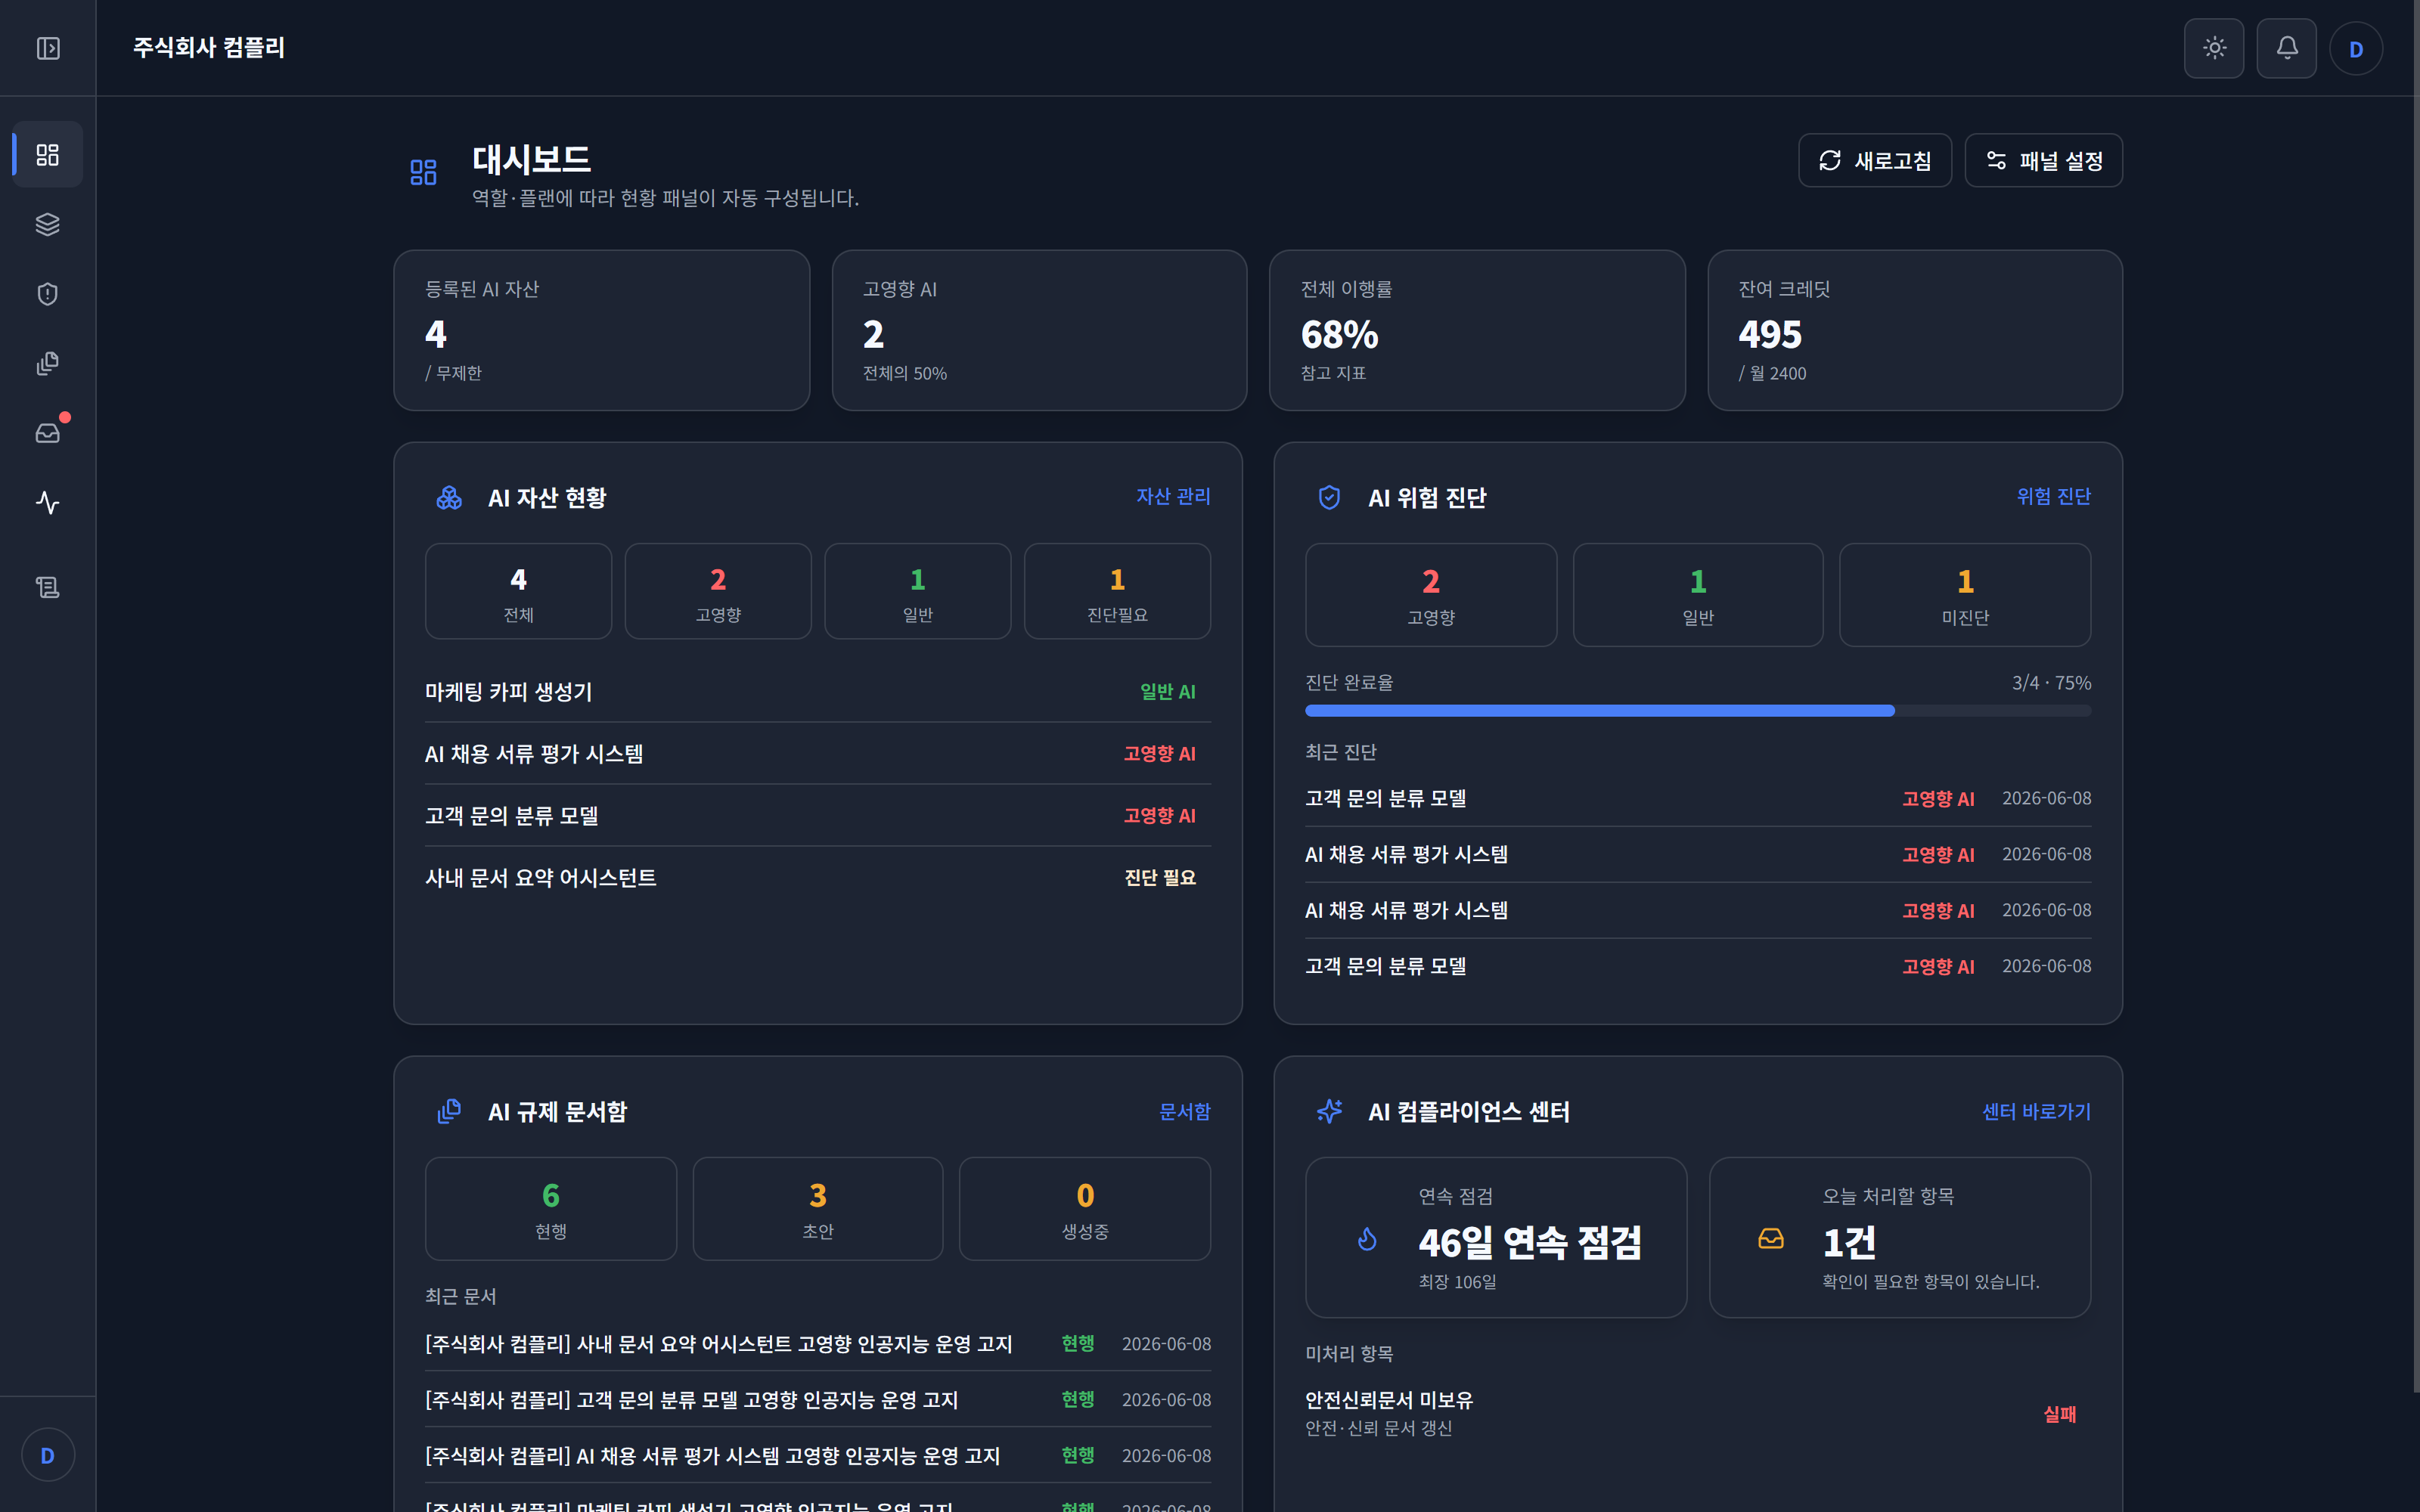2420x1512 pixels.
Task: Click the 일반 AI status label
Action: pos(1167,692)
